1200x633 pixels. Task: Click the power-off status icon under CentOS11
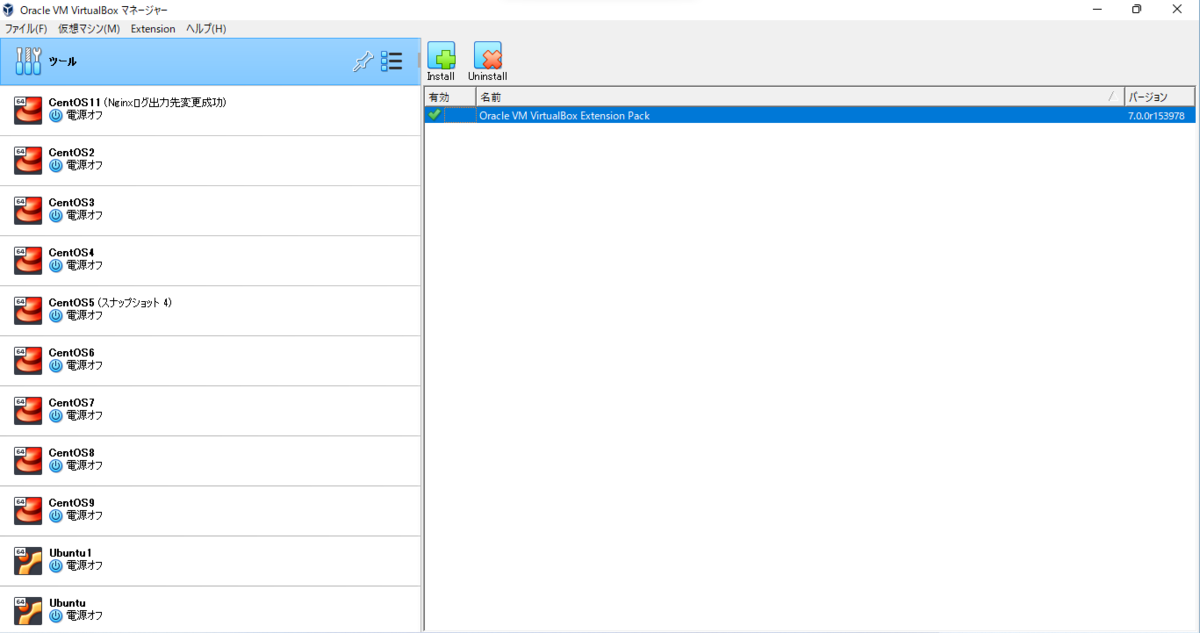[x=56, y=116]
